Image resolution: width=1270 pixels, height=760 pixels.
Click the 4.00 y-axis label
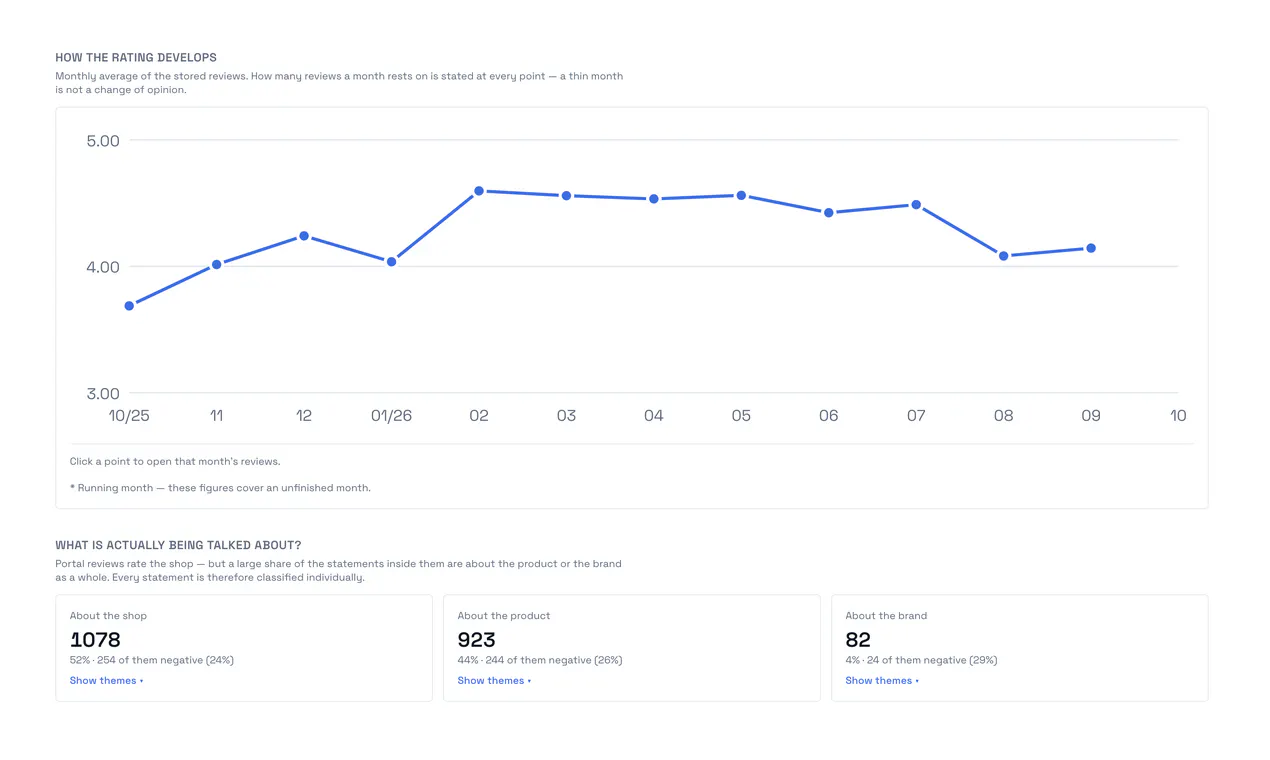(x=103, y=267)
